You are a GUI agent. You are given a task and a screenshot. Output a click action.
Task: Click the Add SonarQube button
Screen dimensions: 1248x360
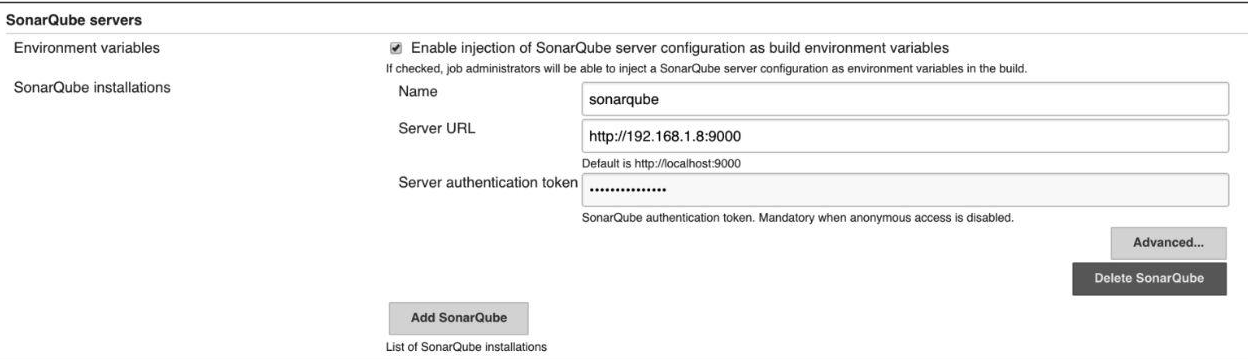click(458, 318)
